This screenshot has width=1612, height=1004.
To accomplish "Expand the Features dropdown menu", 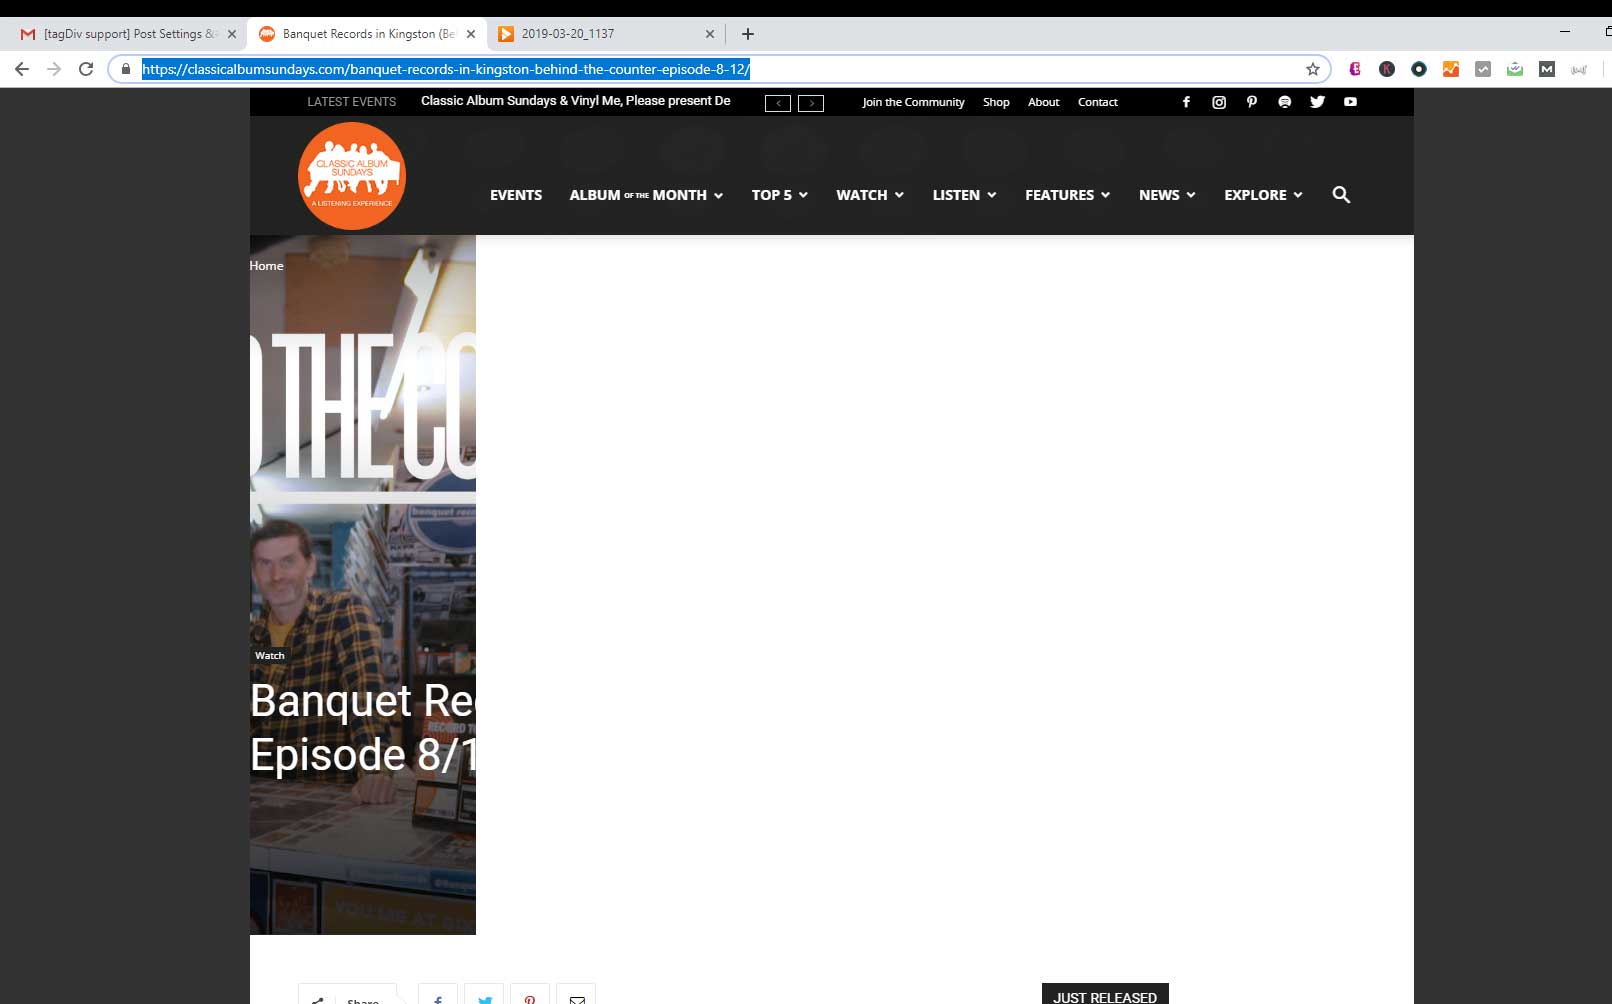I will coord(1068,195).
